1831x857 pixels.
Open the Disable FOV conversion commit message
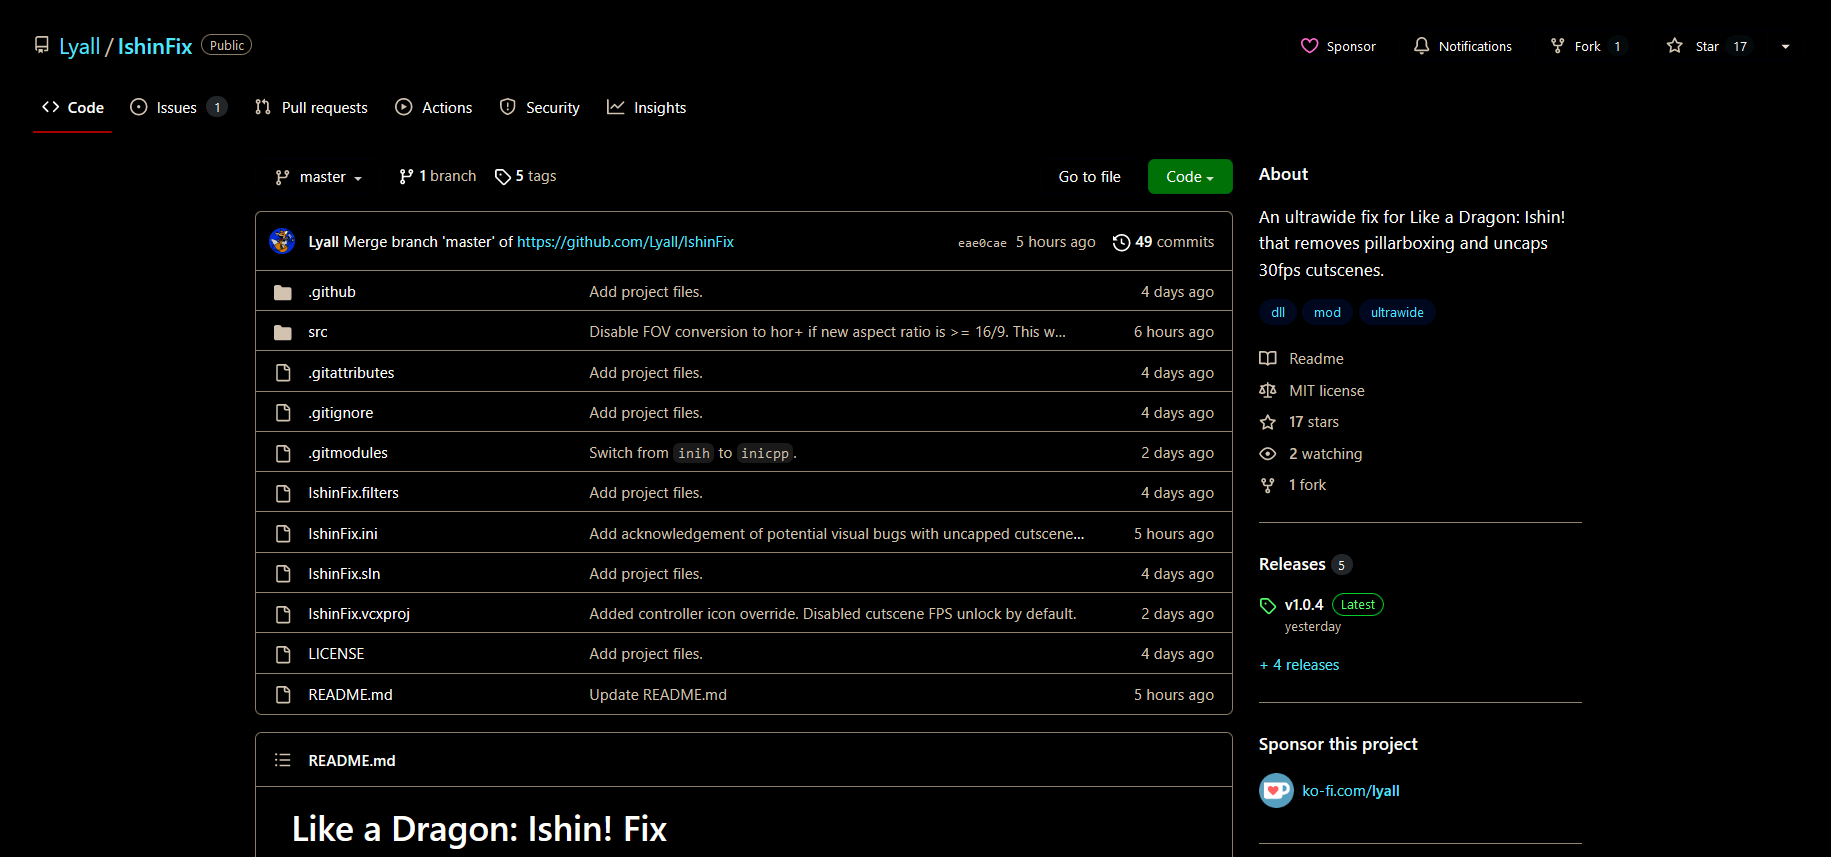[827, 332]
